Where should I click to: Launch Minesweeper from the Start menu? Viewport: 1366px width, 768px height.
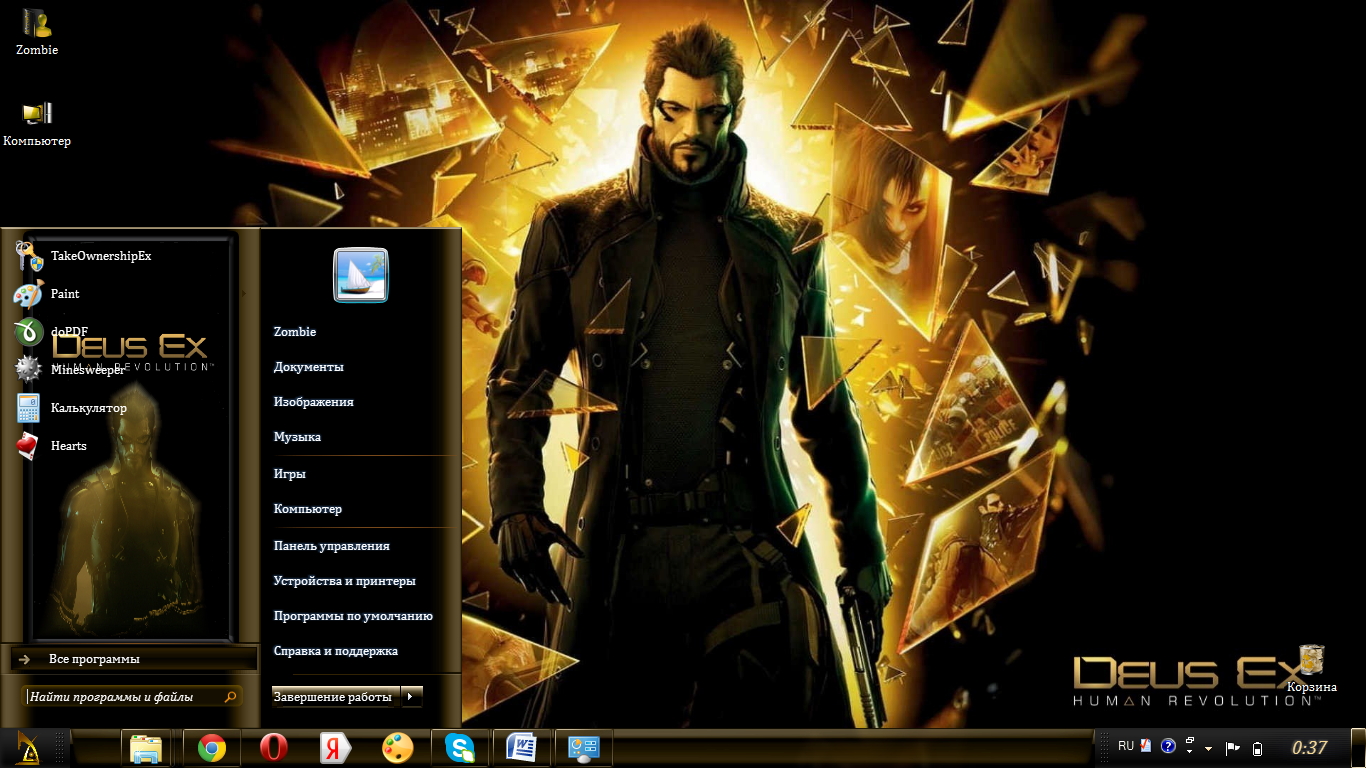point(124,370)
